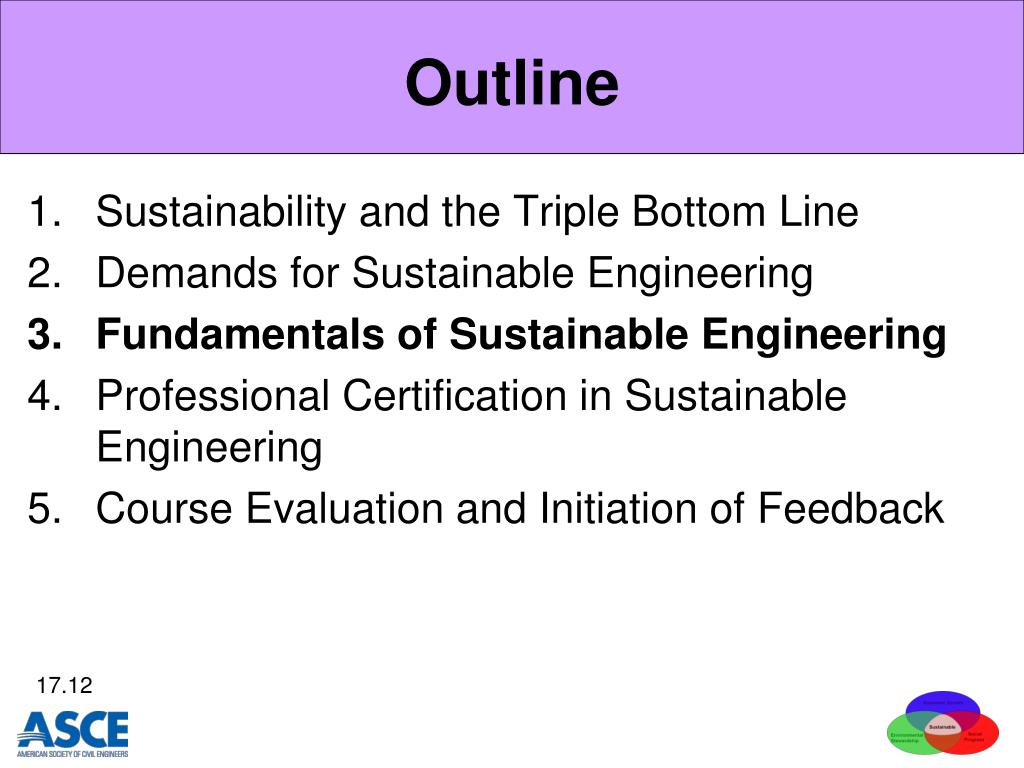The width and height of the screenshot is (1024, 768).
Task: Select the 'Outline' slide title
Action: tap(511, 82)
